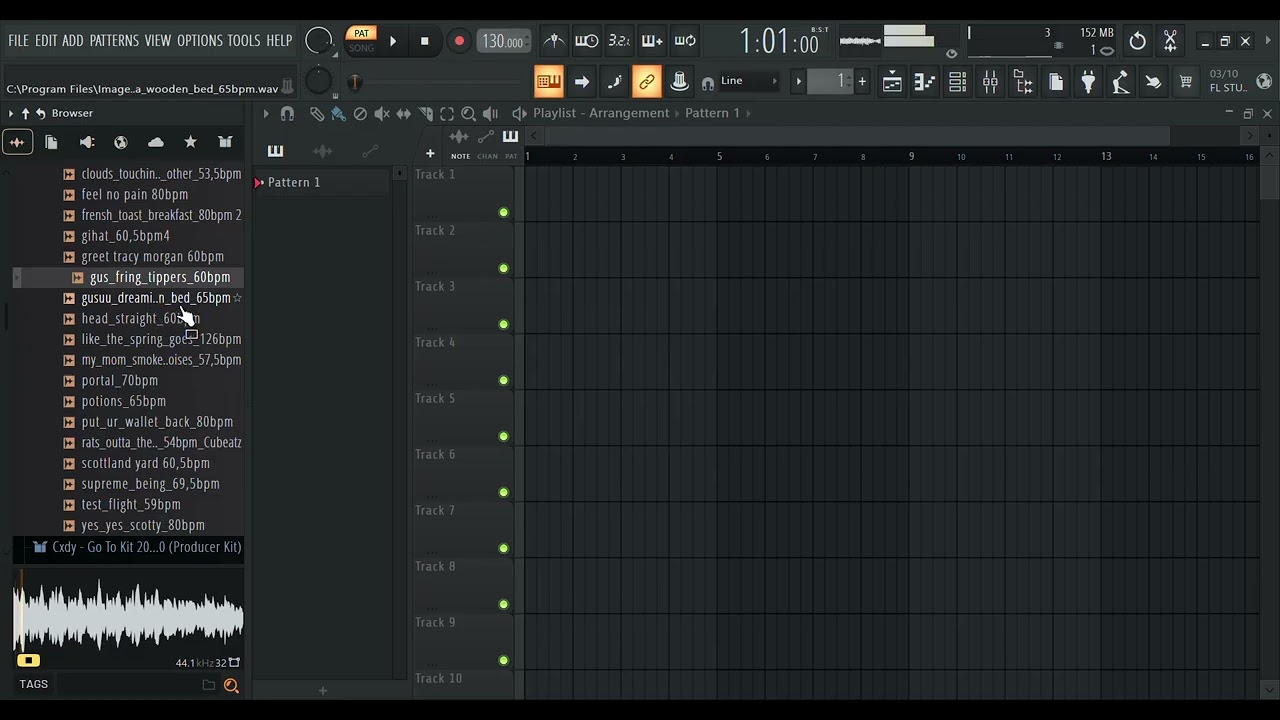Select sample portal_70bpm

point(119,380)
